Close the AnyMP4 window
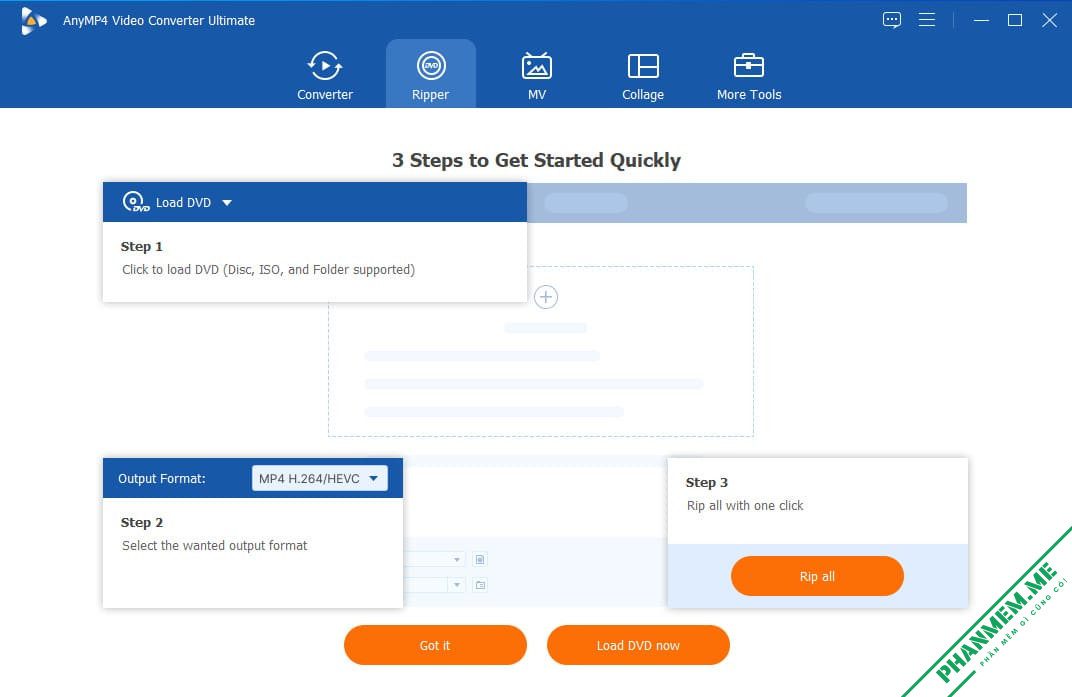Screen dimensions: 1072x697 click(1049, 21)
